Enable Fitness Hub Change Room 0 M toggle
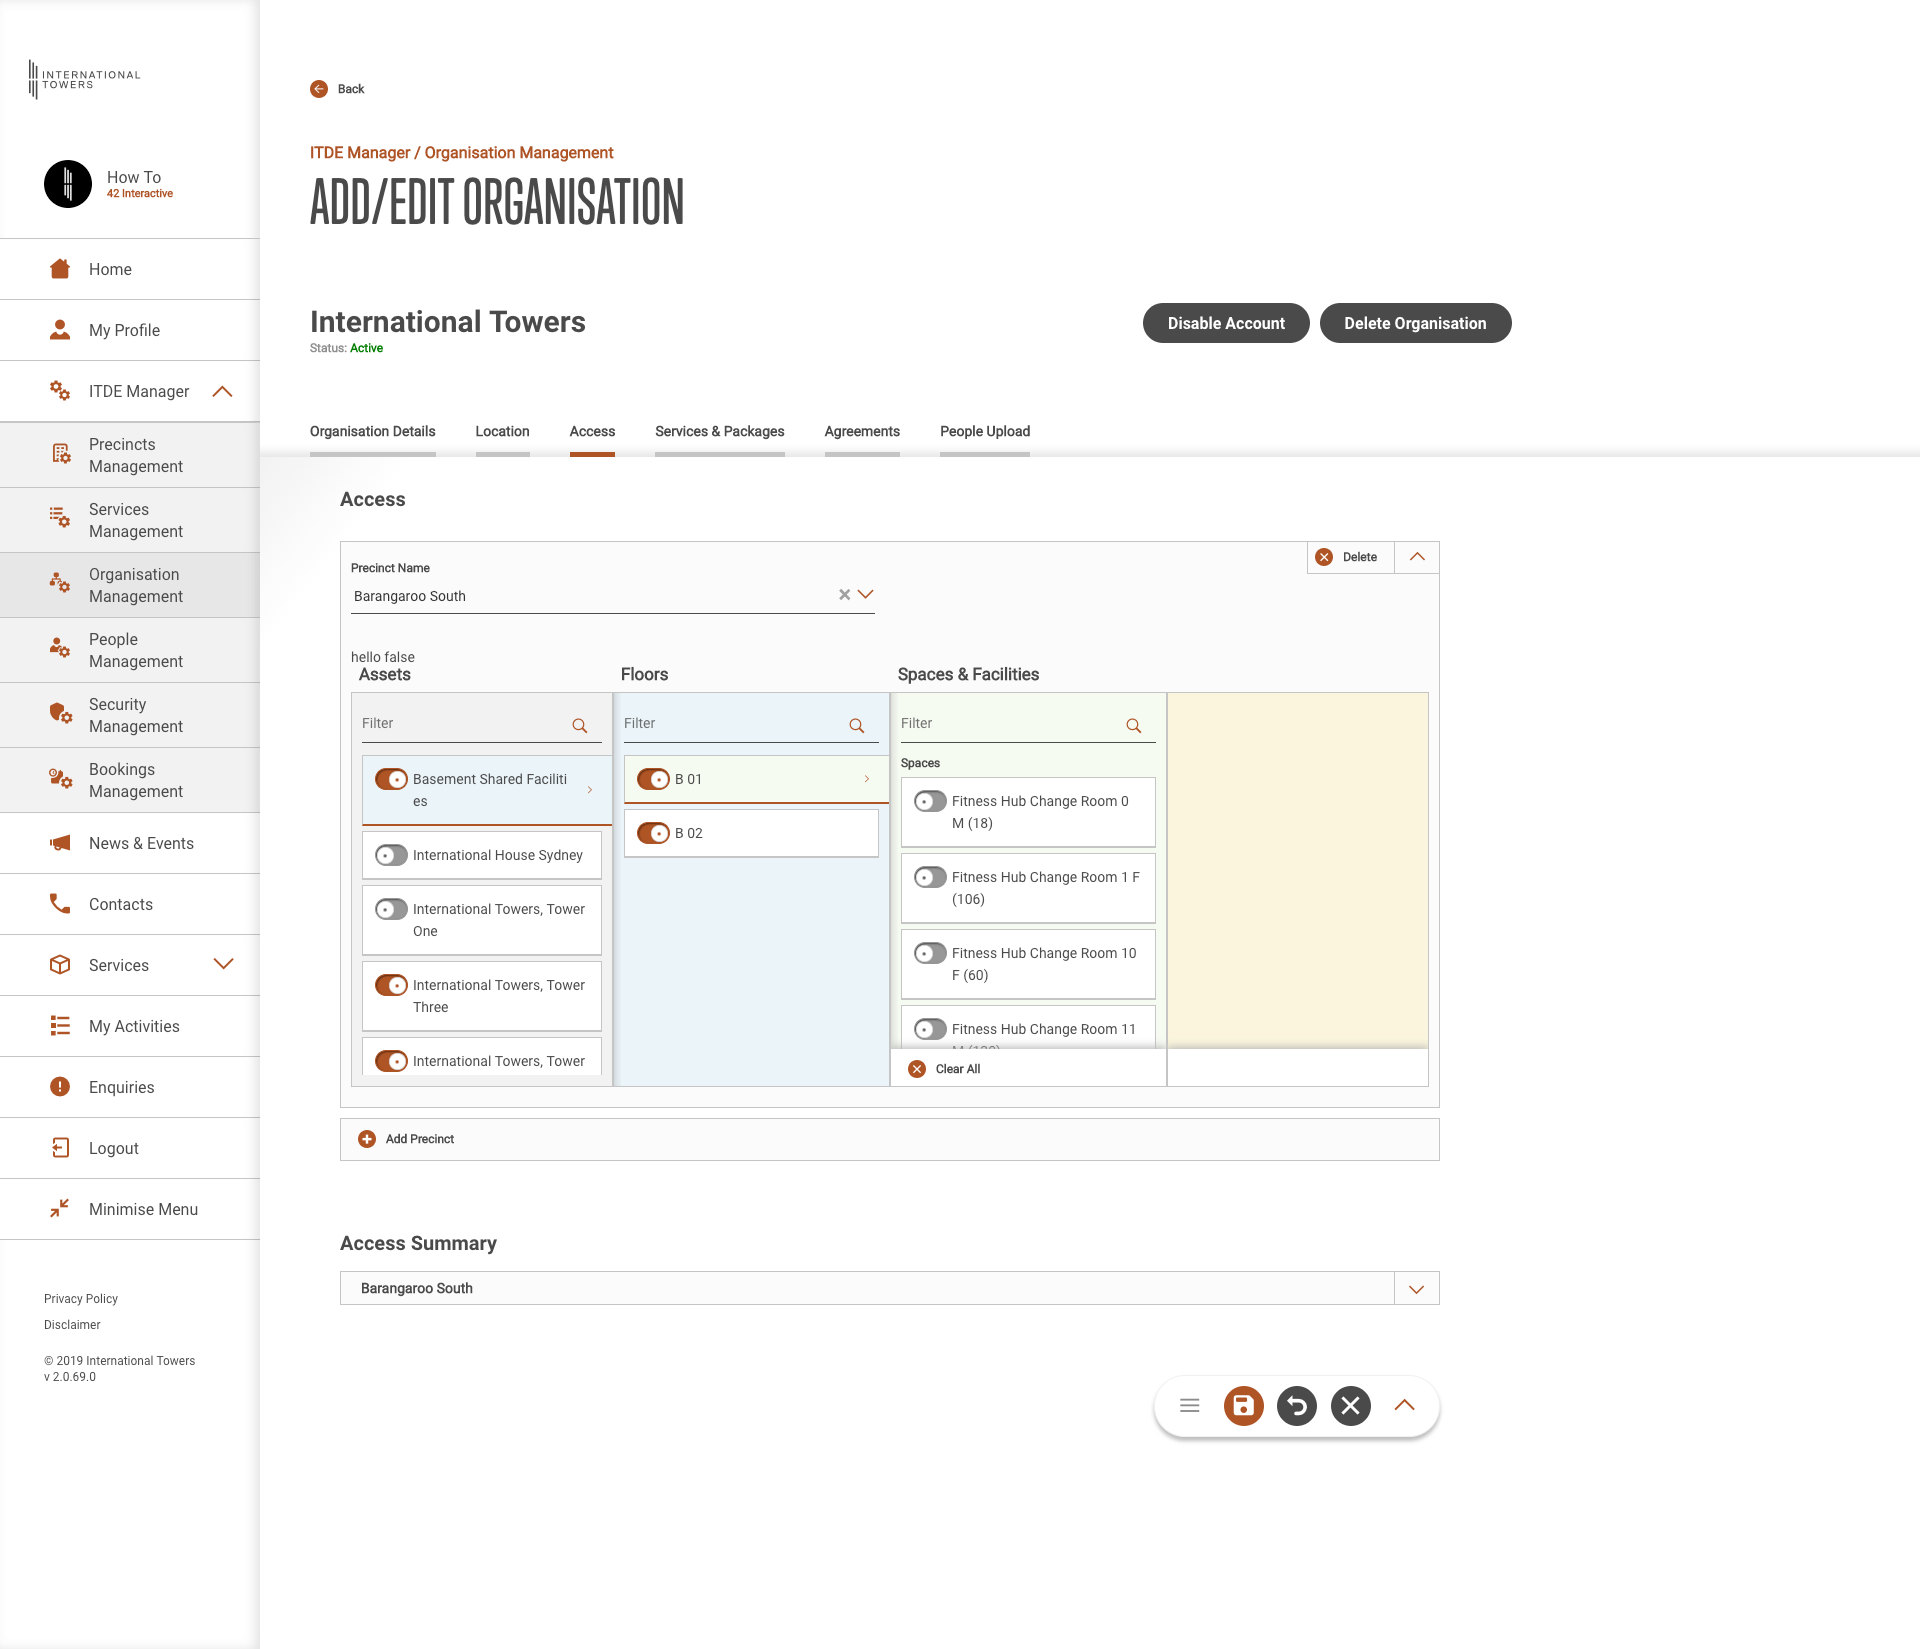 pos(930,801)
